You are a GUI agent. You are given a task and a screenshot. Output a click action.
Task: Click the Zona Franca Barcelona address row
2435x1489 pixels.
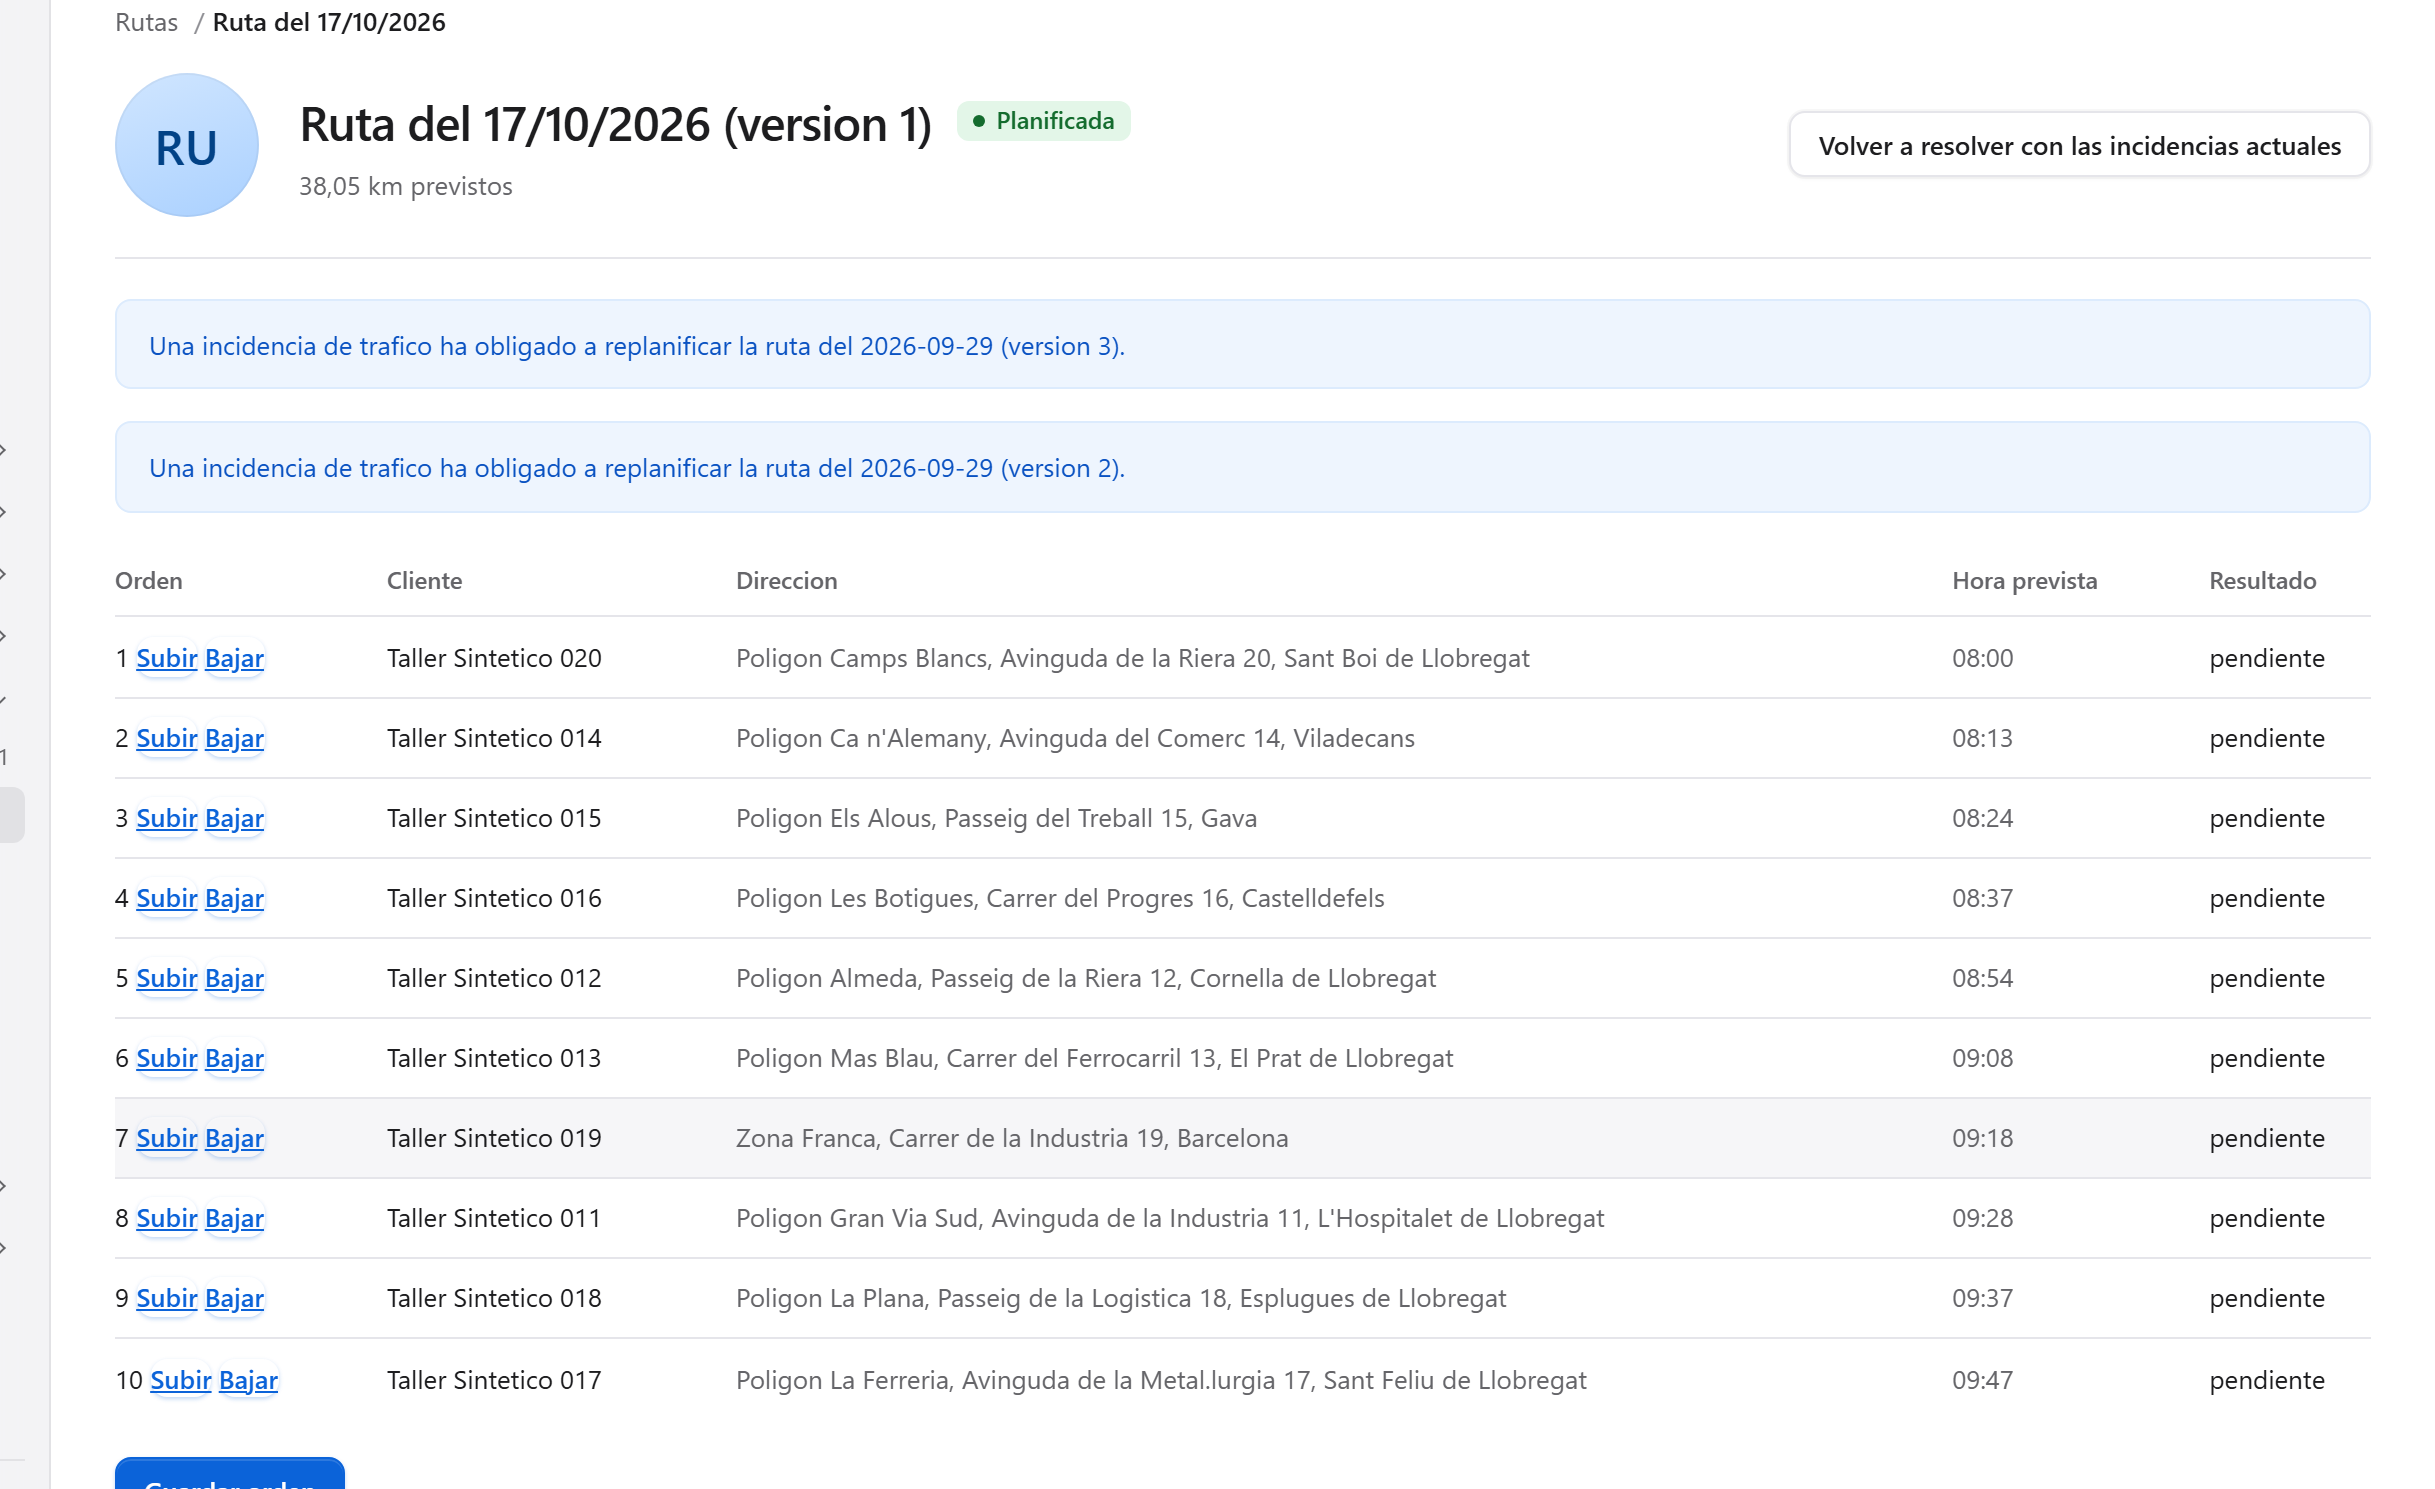click(x=1241, y=1138)
